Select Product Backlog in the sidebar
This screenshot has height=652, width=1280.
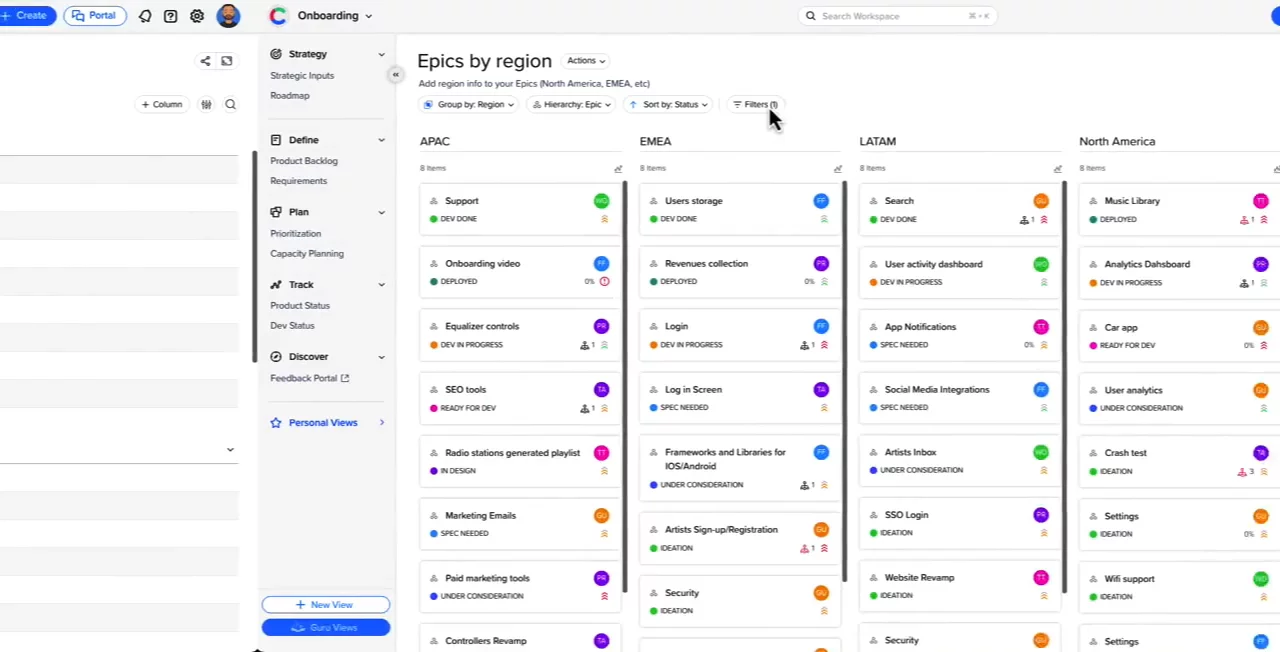[x=304, y=161]
